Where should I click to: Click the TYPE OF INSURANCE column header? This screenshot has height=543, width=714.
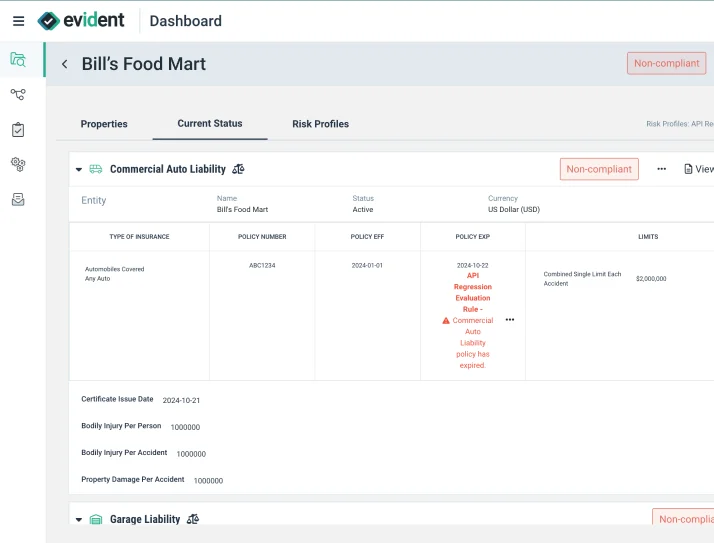point(139,236)
